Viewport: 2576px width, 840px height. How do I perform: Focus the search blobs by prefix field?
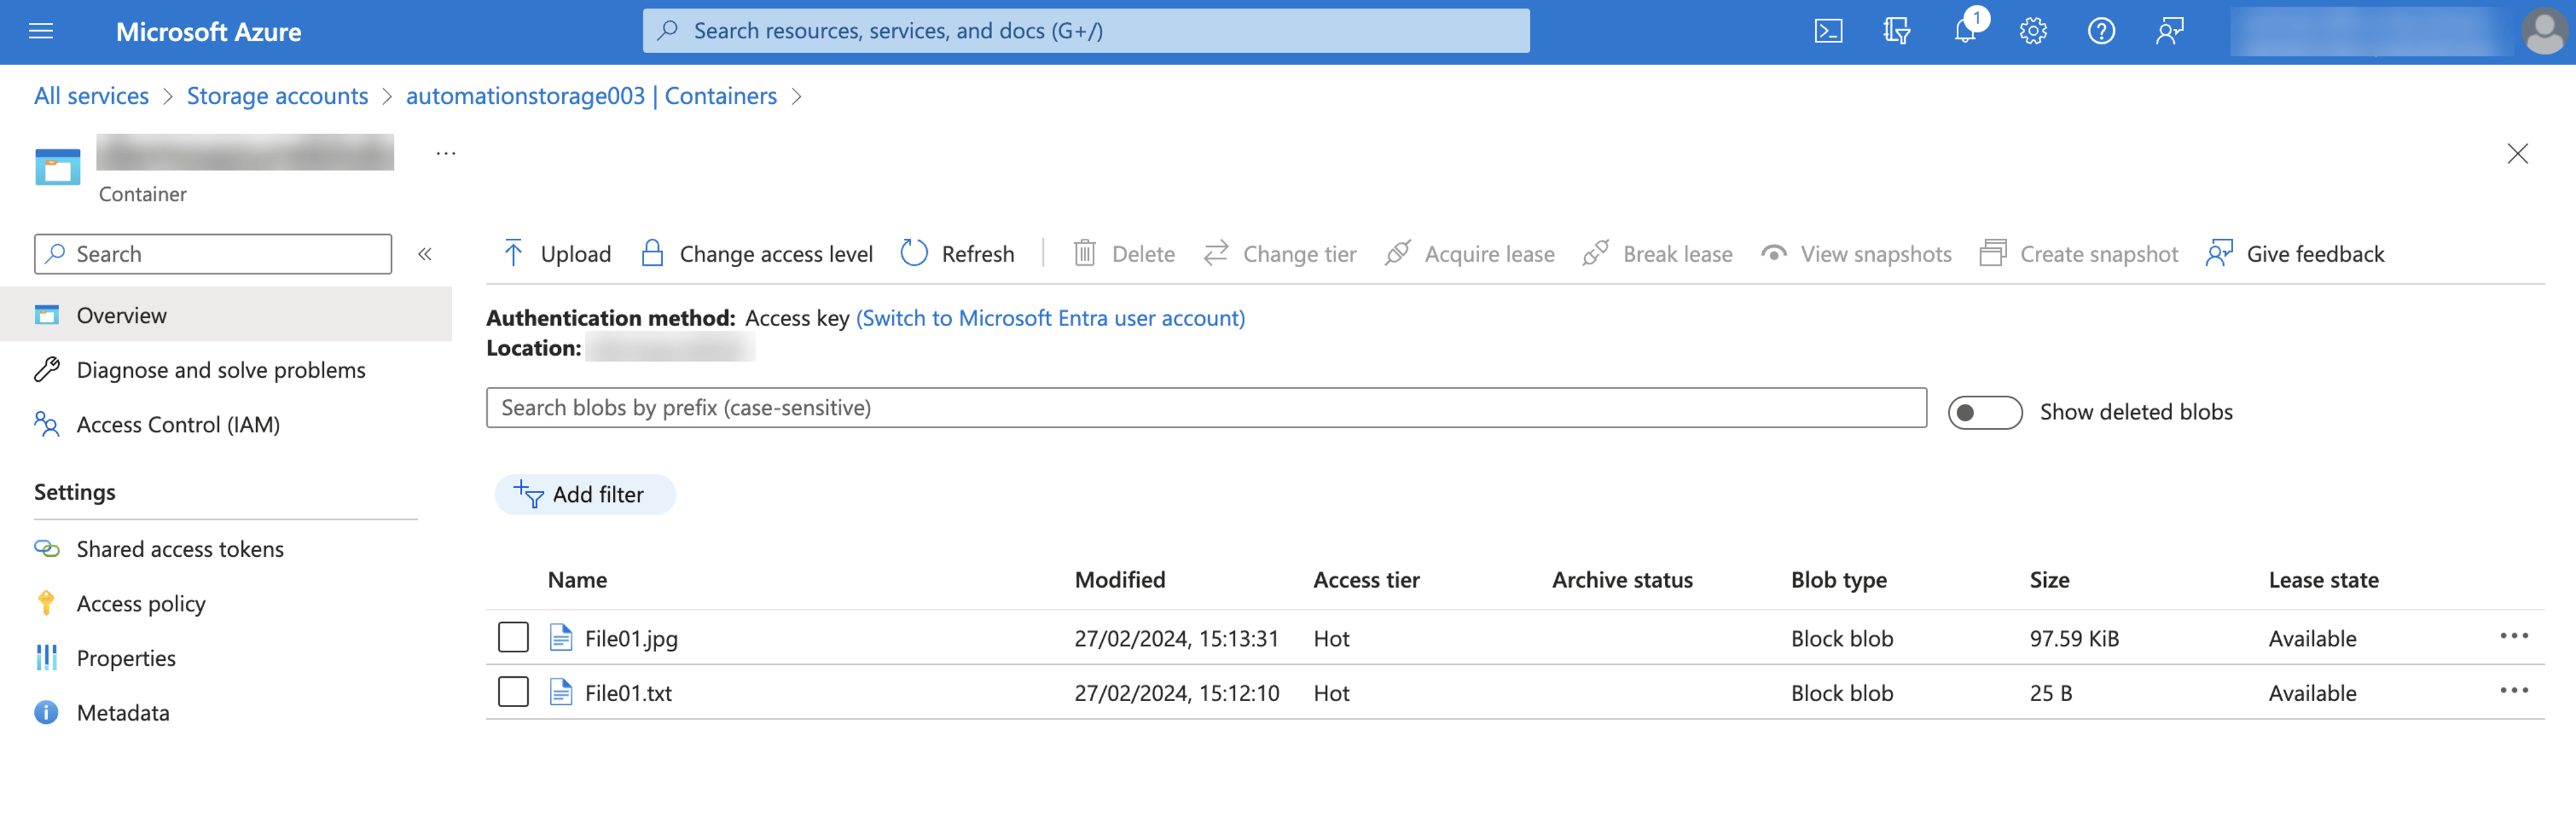click(x=1206, y=408)
